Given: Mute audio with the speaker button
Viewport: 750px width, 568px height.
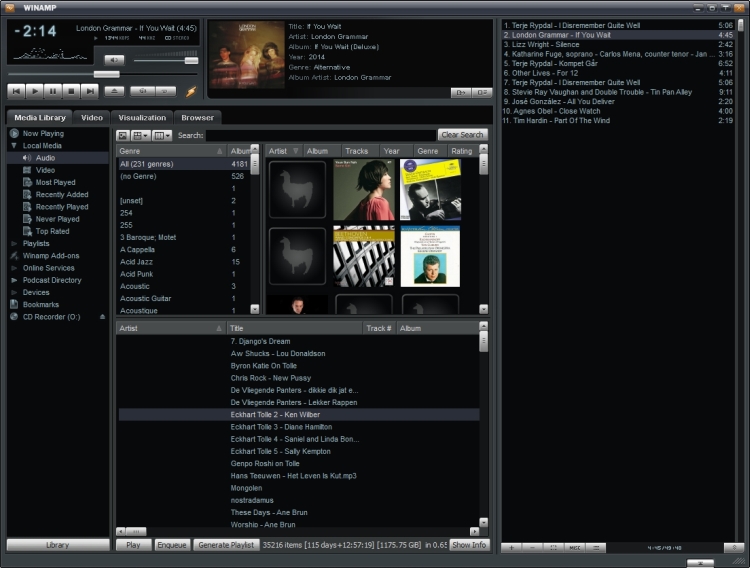Looking at the screenshot, I should (x=114, y=60).
